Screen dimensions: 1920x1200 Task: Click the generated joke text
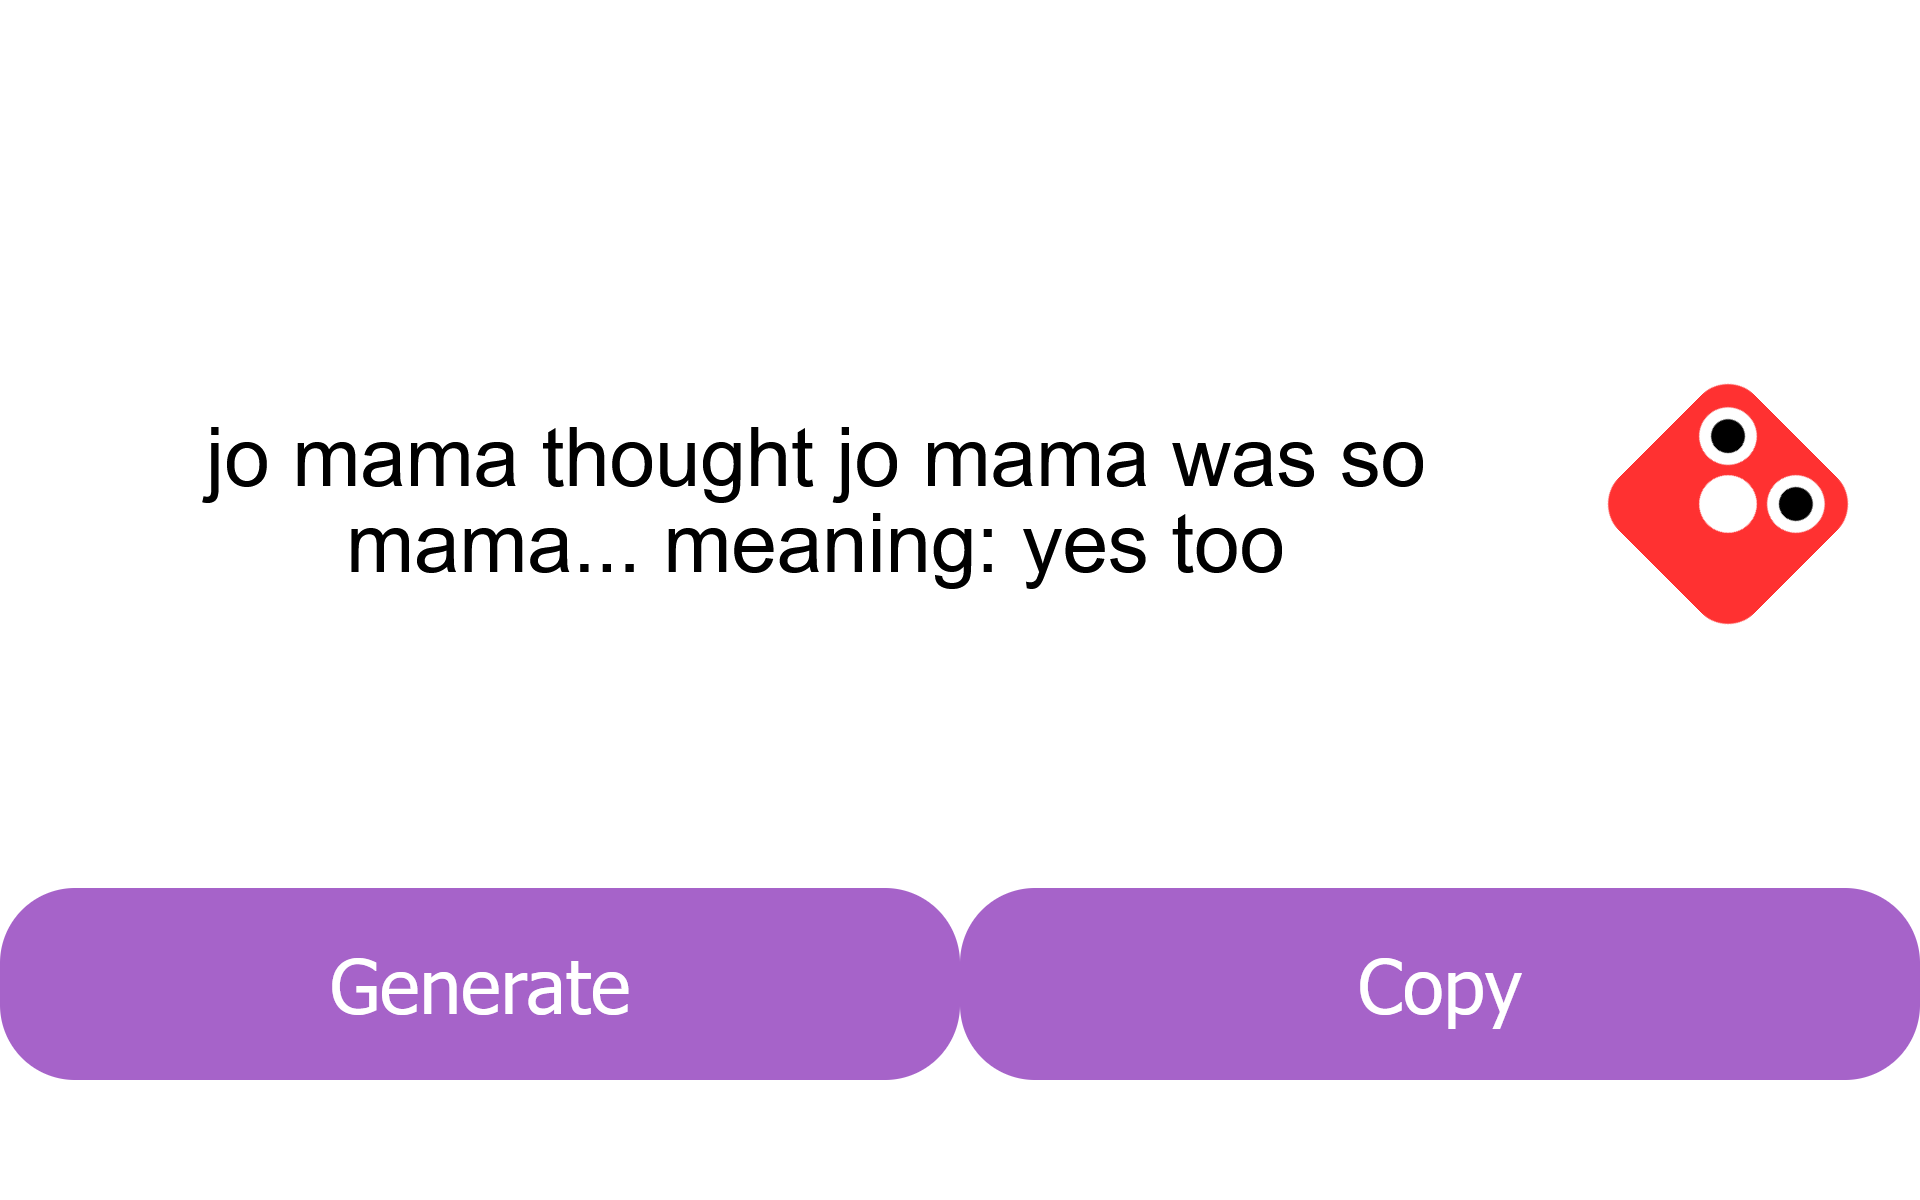tap(815, 502)
